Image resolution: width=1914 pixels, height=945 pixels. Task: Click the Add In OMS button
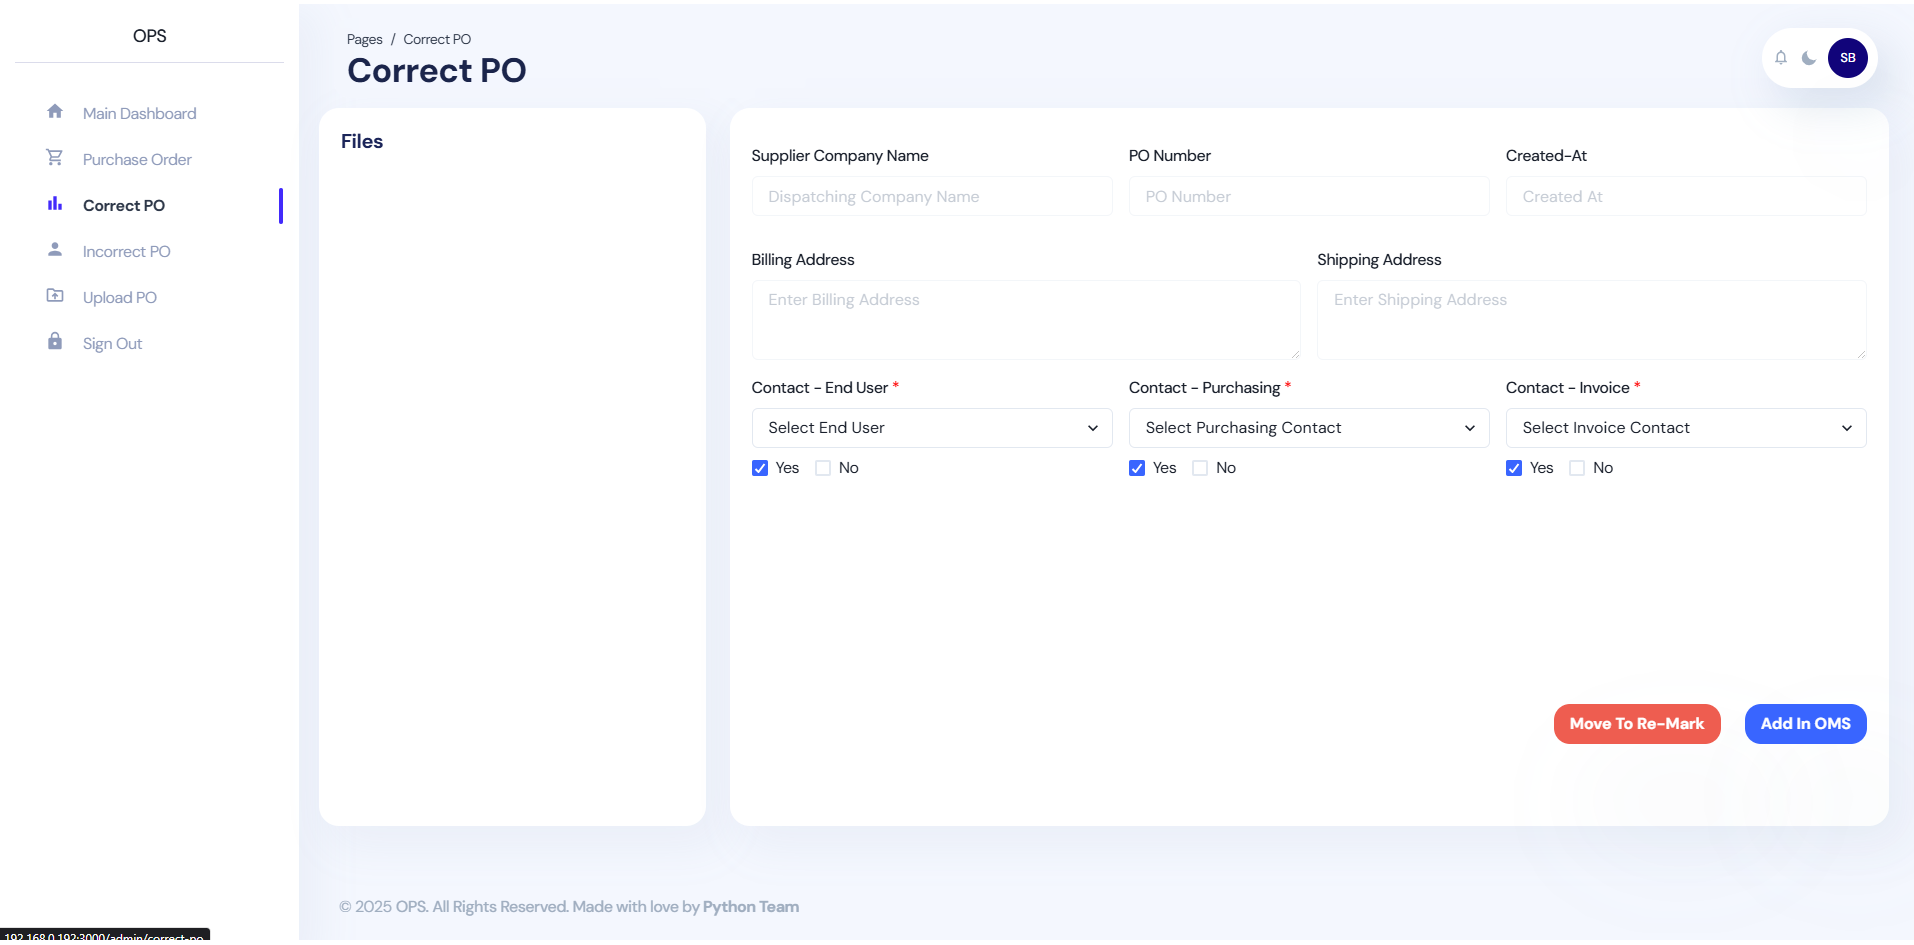[x=1805, y=724]
